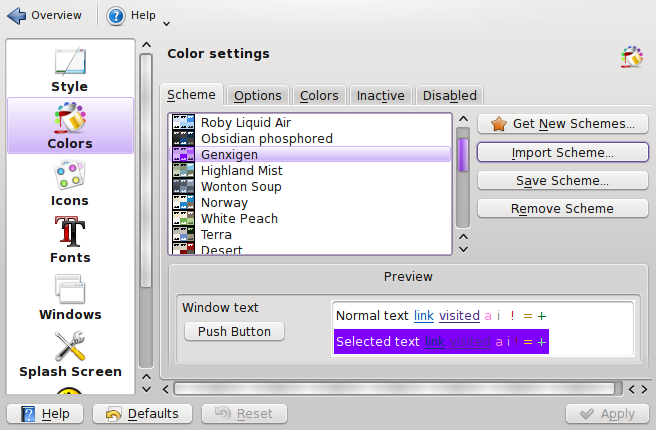
Task: Click the blue Overview back arrow
Action: point(17,15)
